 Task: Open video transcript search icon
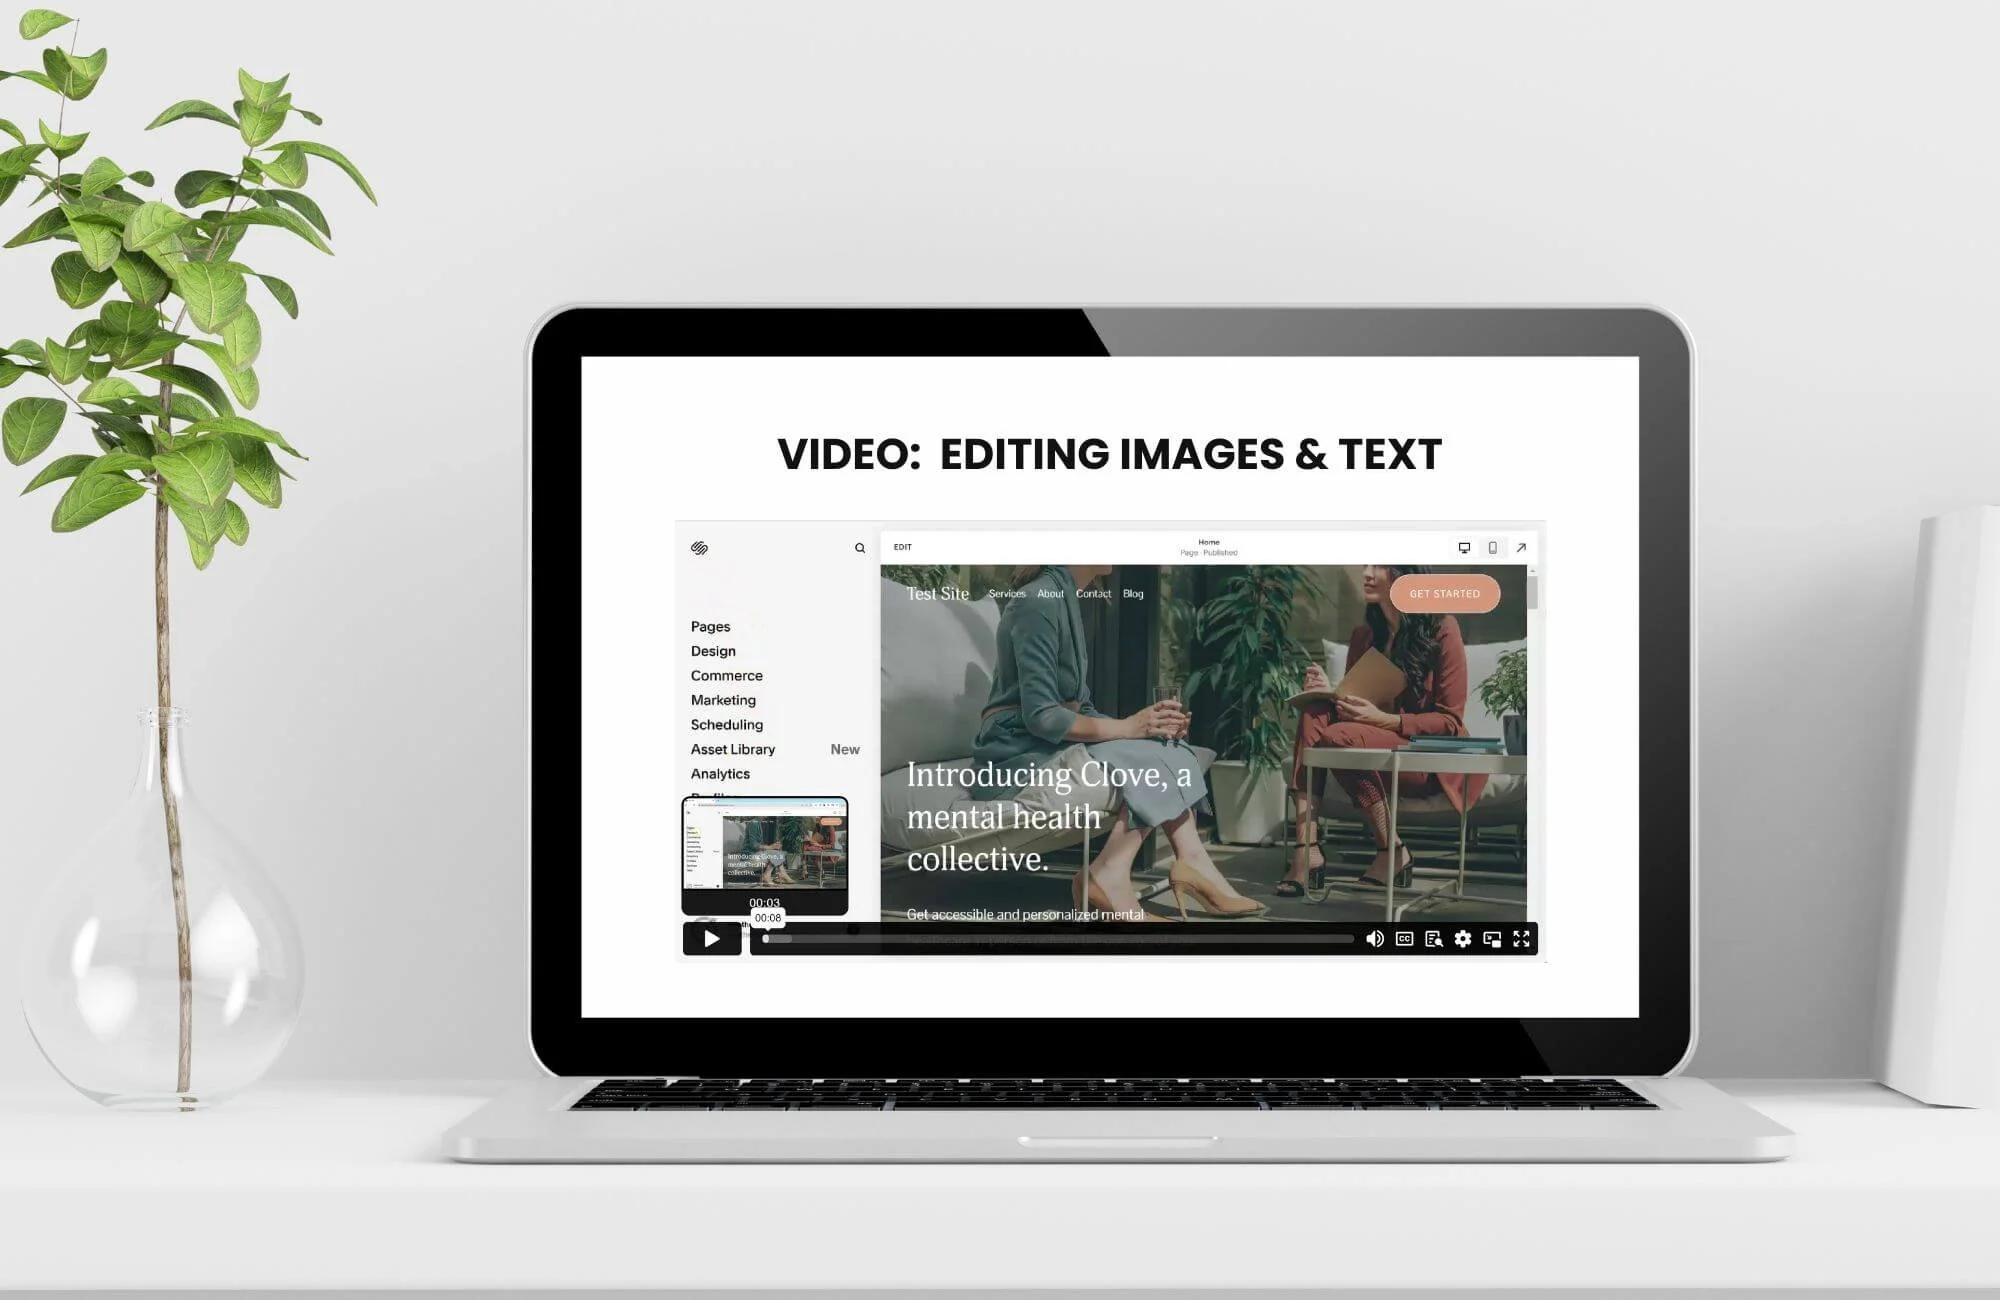[1433, 939]
